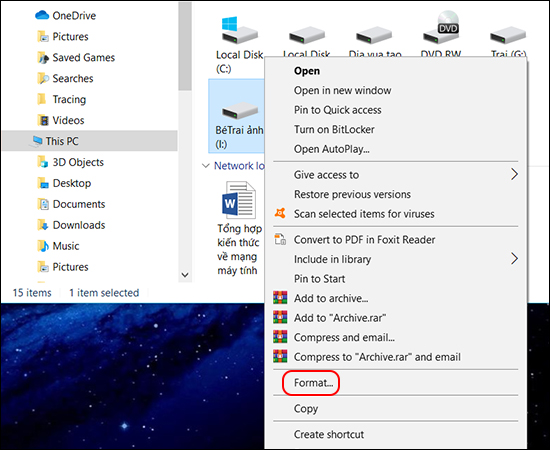This screenshot has width=550, height=450.
Task: Click the Music folder icon
Action: (x=43, y=246)
